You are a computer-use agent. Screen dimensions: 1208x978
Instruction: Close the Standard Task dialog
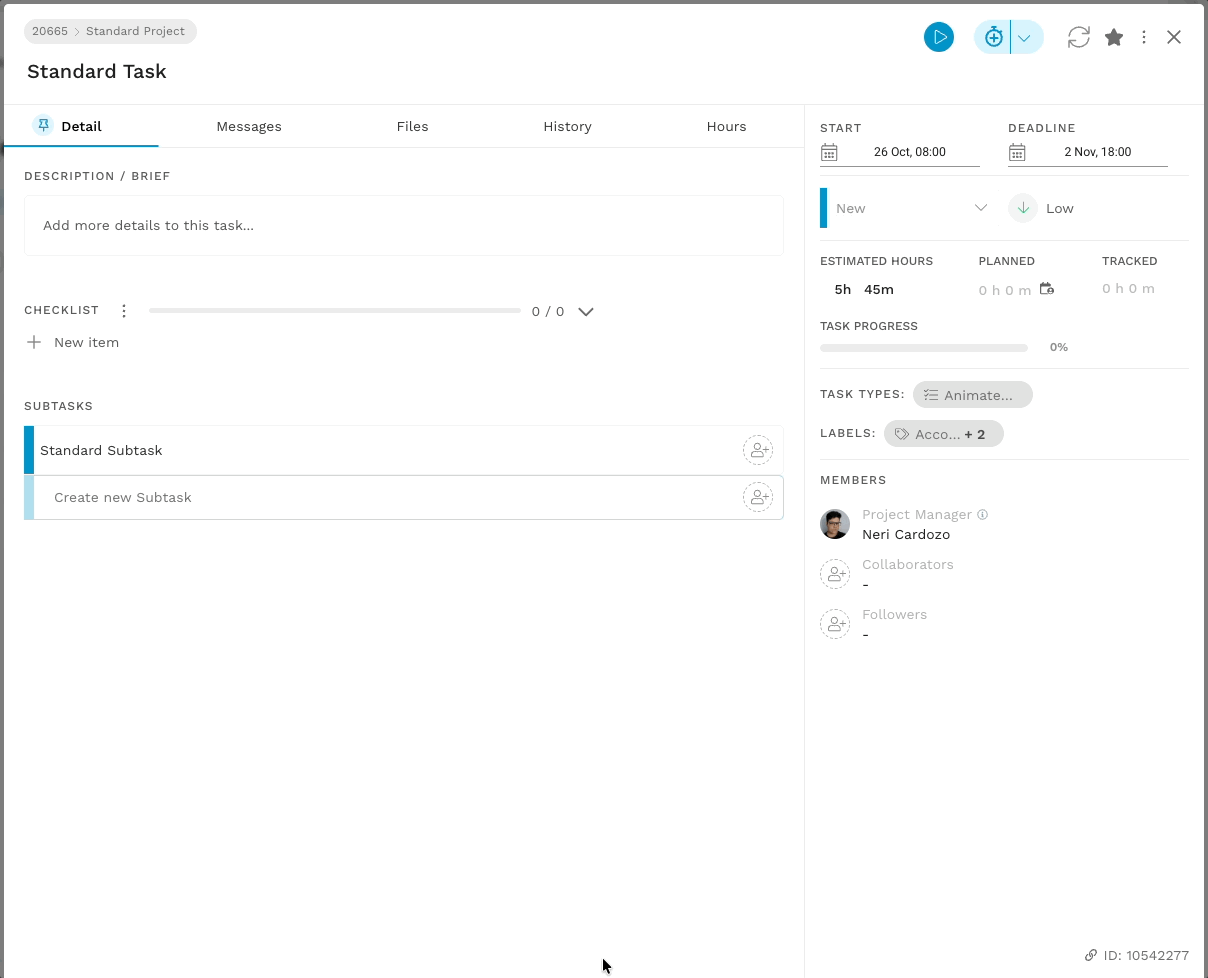point(1174,37)
